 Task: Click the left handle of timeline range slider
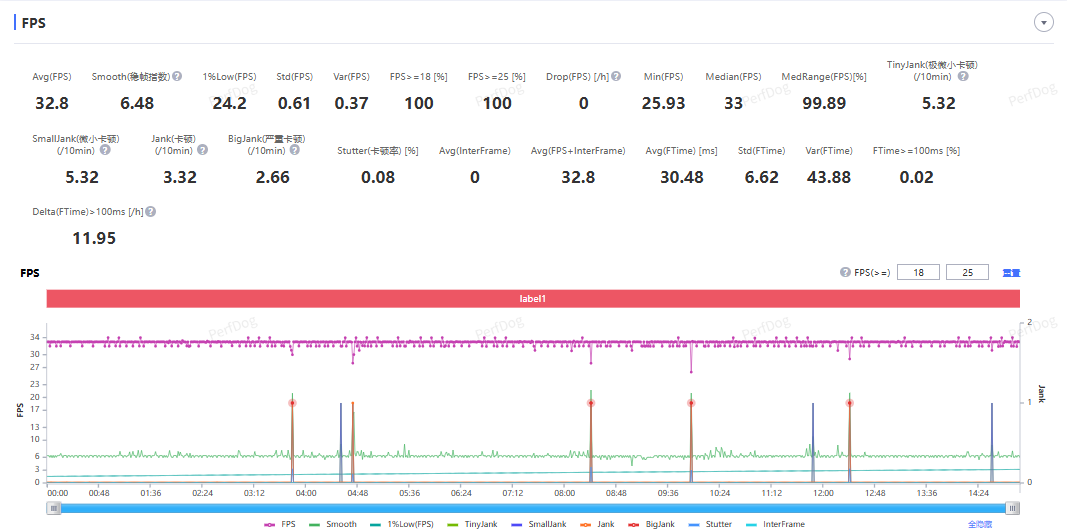pyautogui.click(x=54, y=508)
